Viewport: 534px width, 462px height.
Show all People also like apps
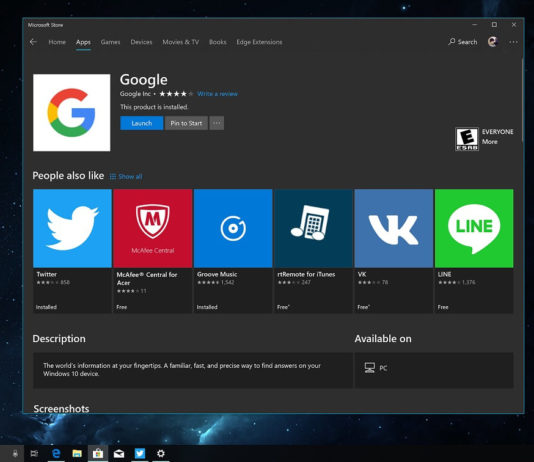(x=126, y=176)
